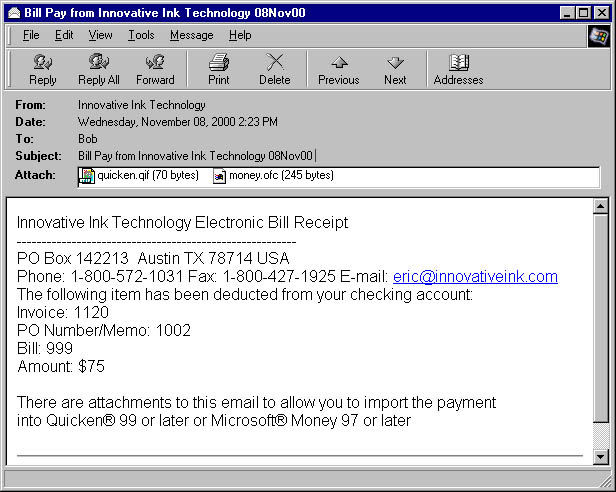The width and height of the screenshot is (616, 492).
Task: Click the recipient name Bob
Action: [88, 139]
